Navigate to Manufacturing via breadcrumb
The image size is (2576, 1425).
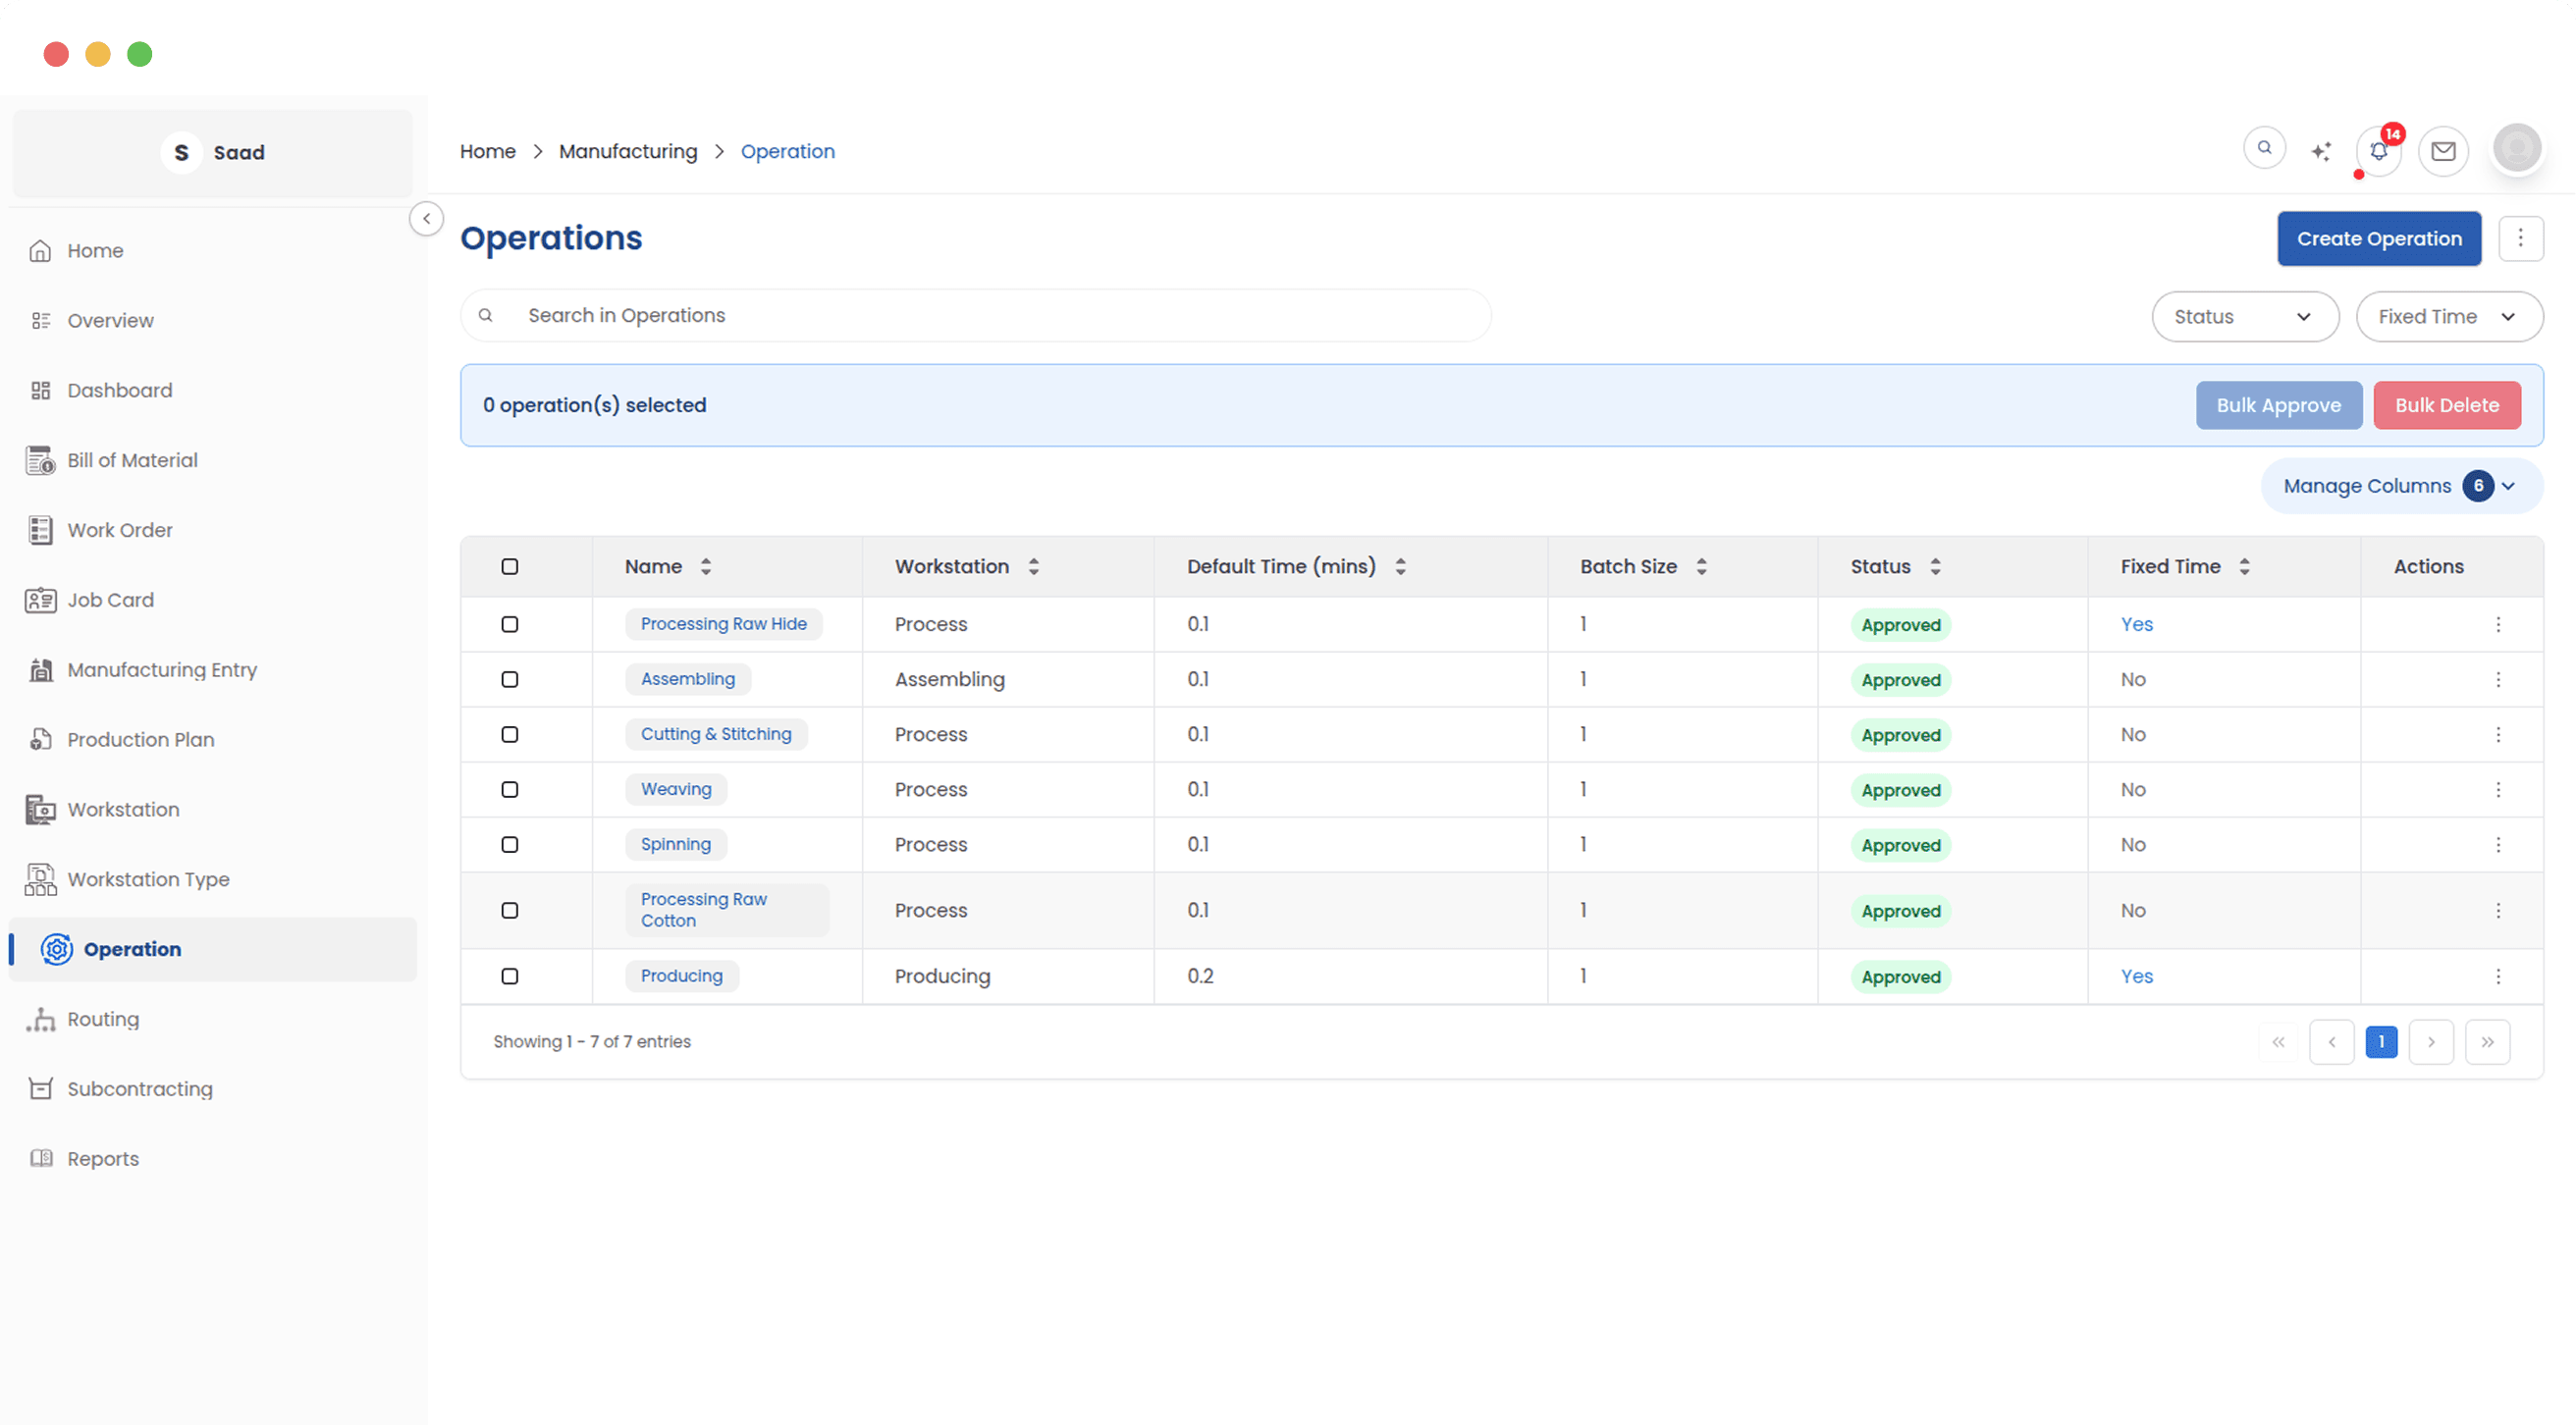click(x=629, y=151)
